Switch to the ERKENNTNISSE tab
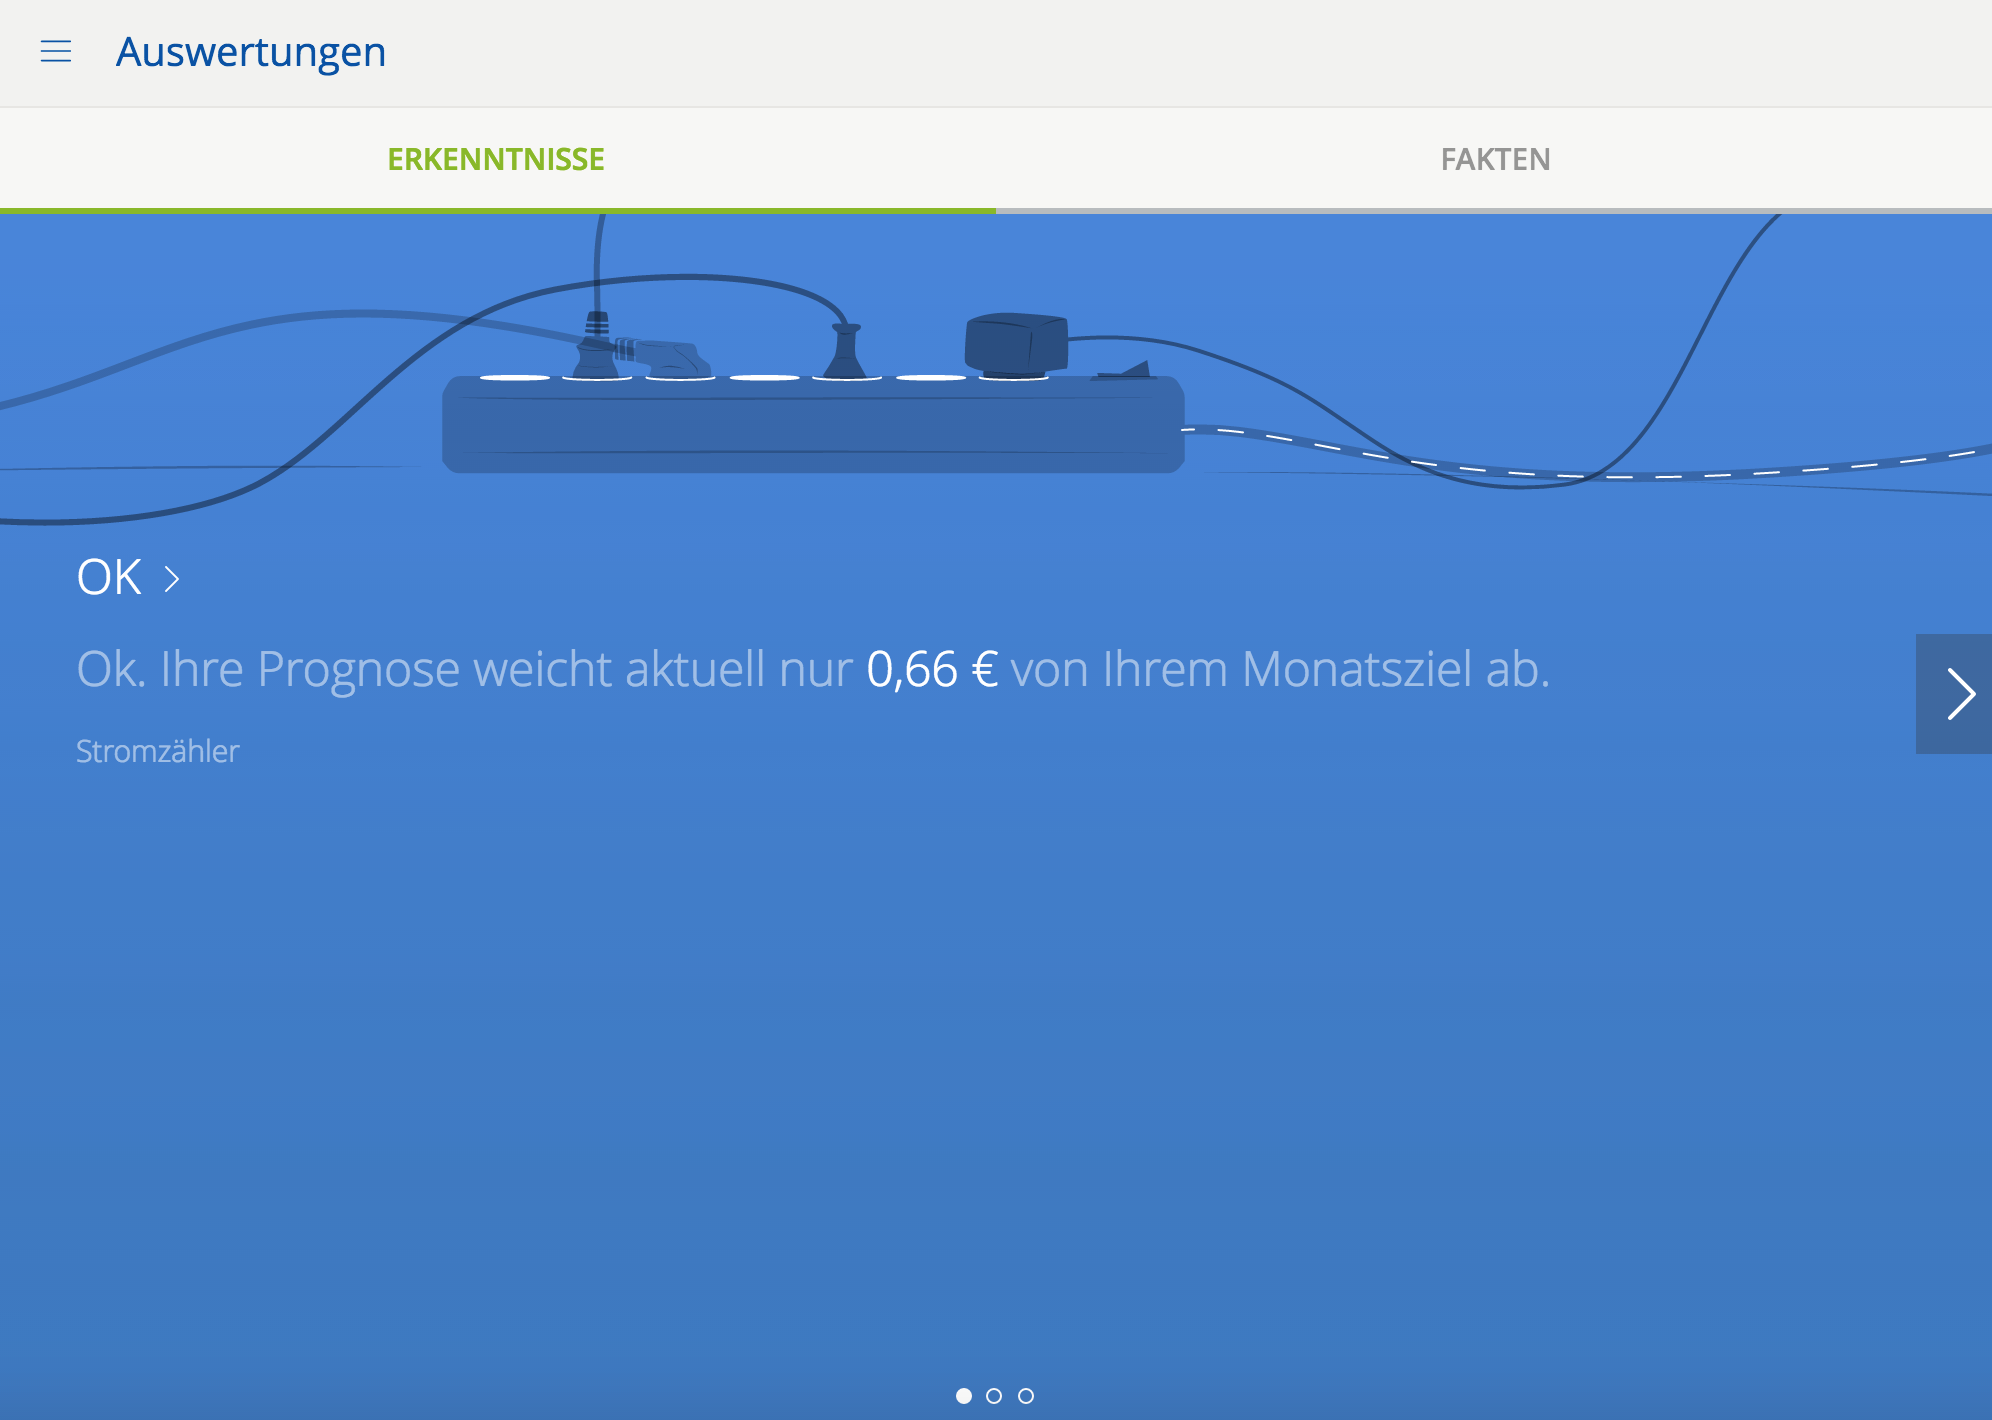The width and height of the screenshot is (1992, 1420). [x=496, y=159]
